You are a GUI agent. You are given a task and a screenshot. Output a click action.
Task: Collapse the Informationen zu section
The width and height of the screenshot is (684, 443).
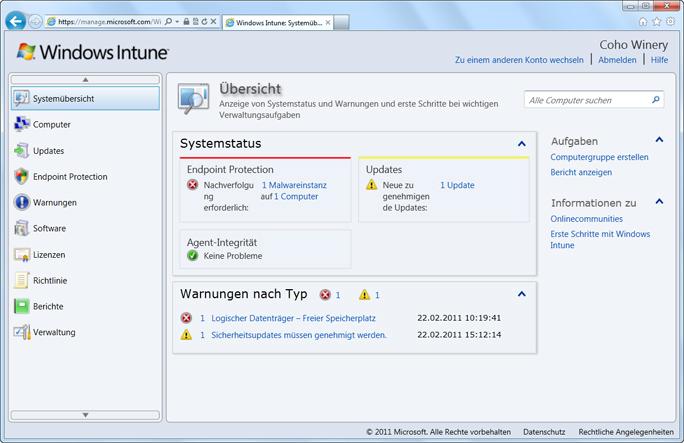pyautogui.click(x=659, y=201)
